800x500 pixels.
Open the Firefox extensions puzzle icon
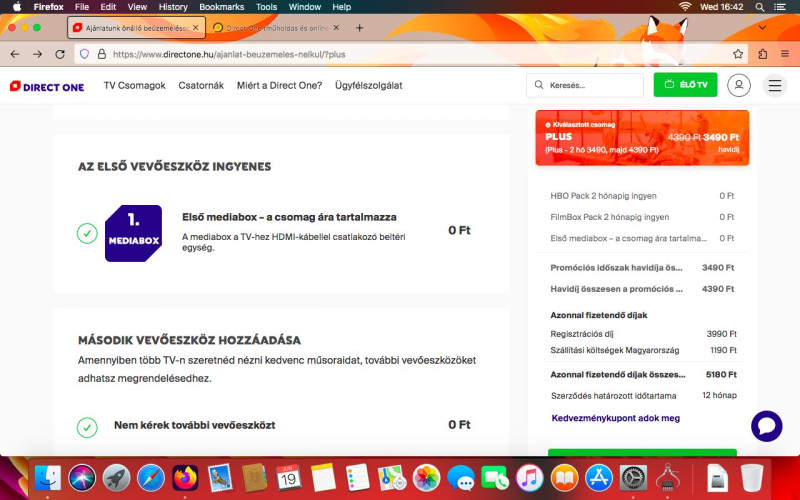762,54
